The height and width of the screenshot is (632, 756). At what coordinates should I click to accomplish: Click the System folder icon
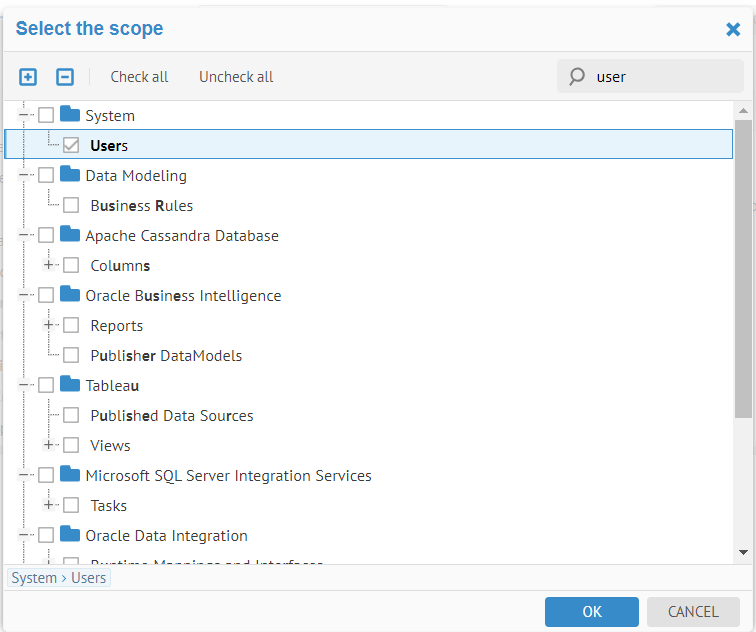click(70, 115)
